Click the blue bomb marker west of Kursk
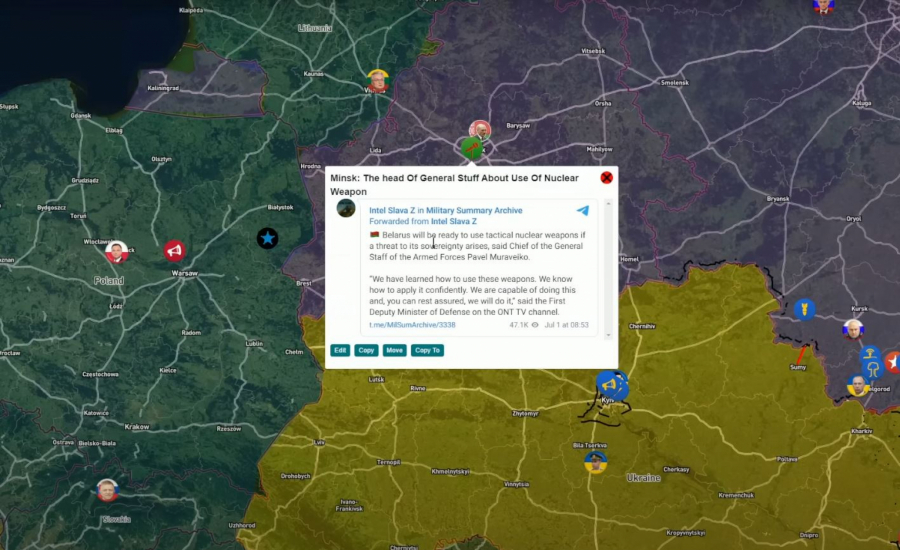Viewport: 900px width, 550px height. pyautogui.click(x=804, y=309)
